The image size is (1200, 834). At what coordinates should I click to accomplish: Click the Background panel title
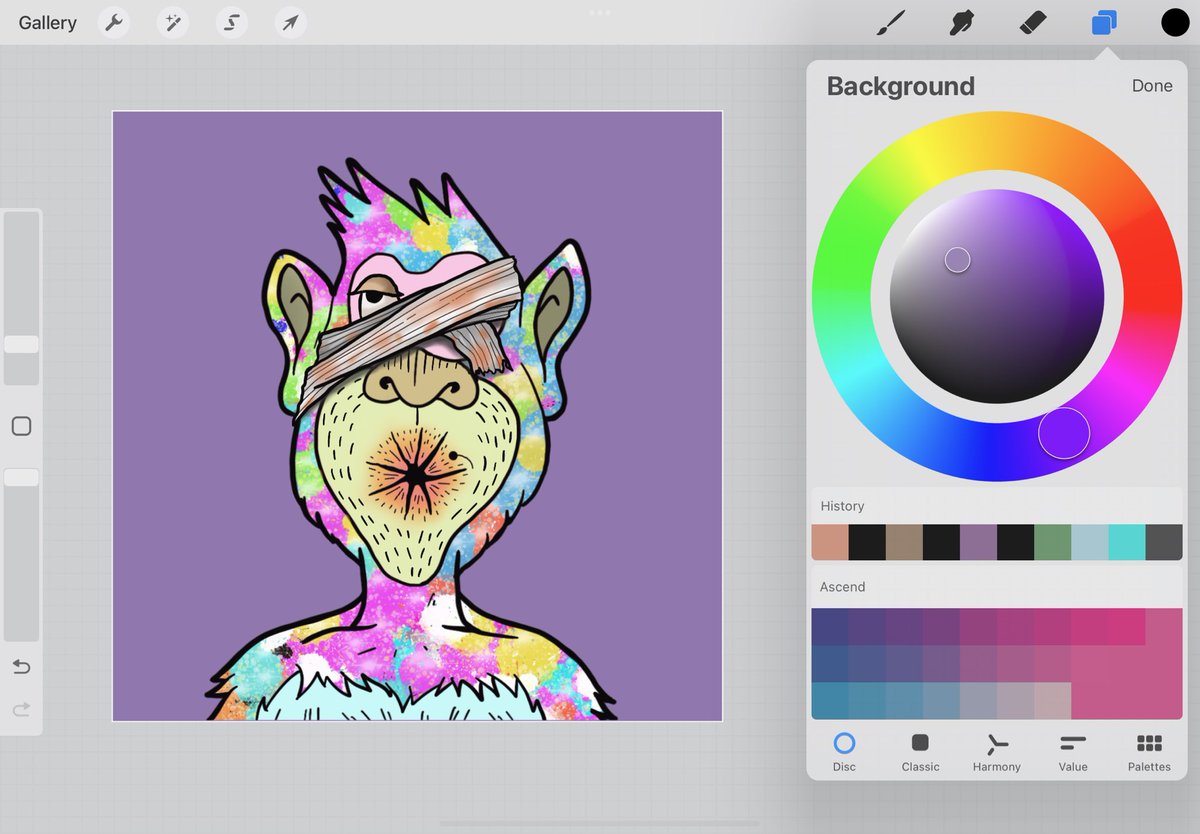[900, 86]
